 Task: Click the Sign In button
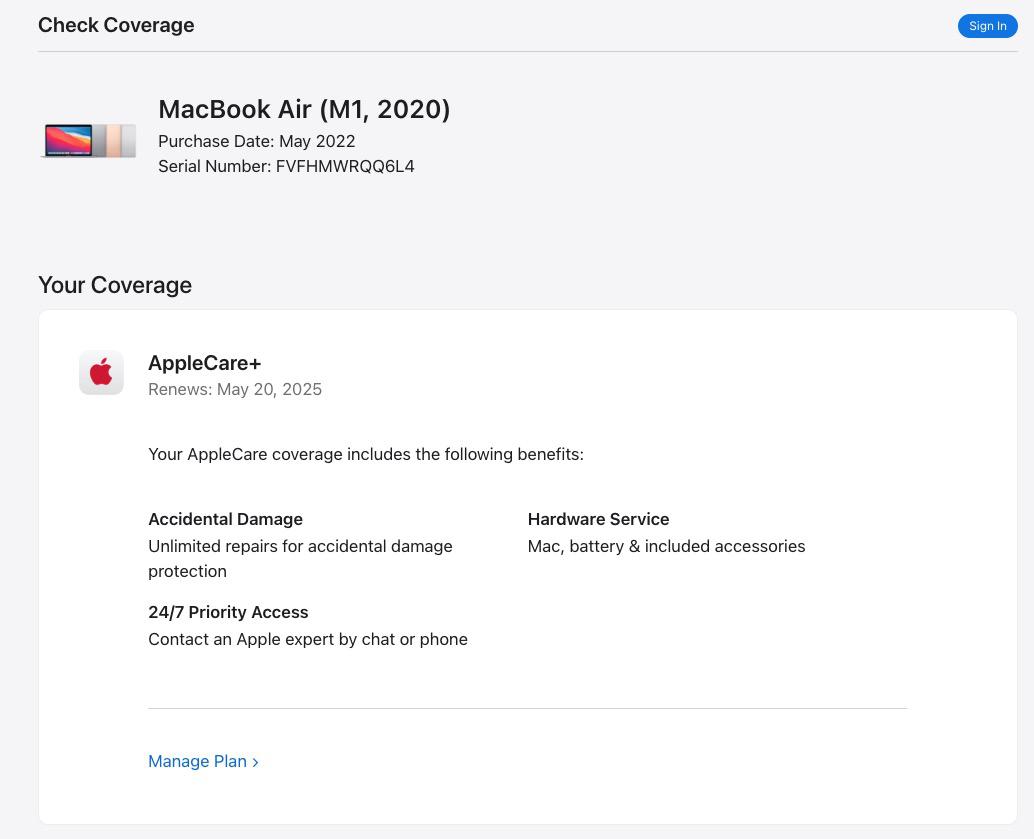coord(987,26)
